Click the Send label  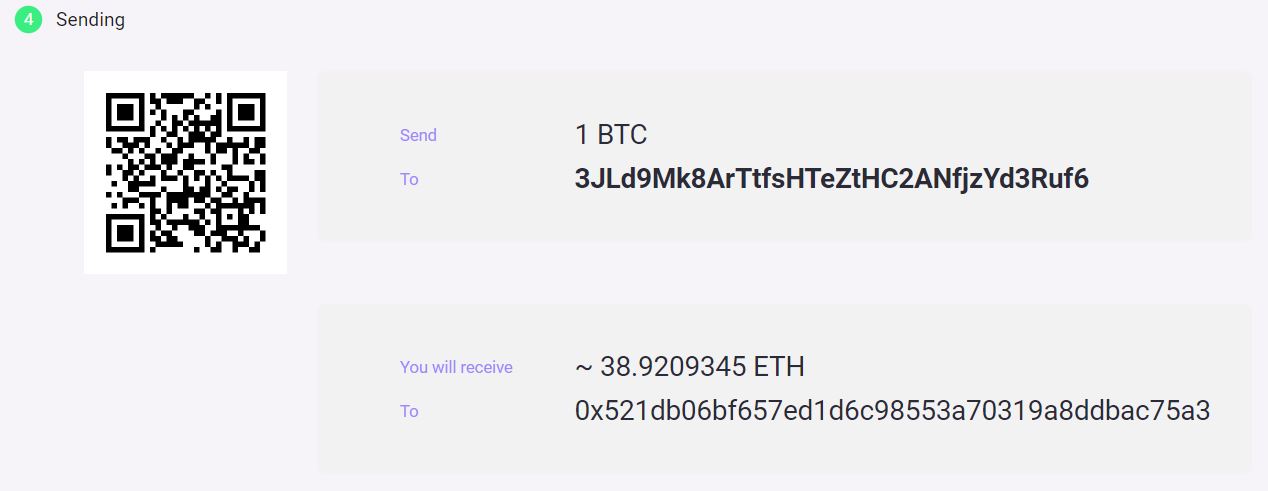coord(418,135)
